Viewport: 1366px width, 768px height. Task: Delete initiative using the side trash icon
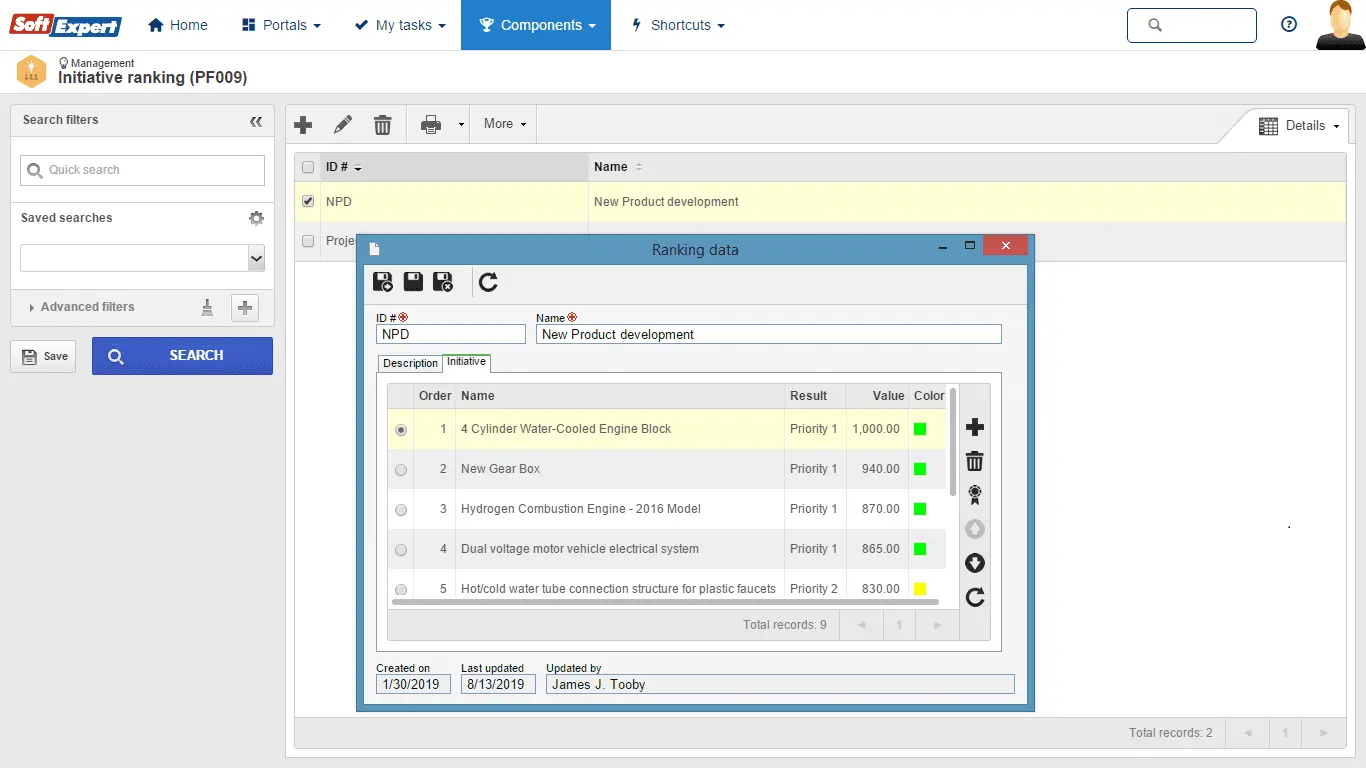[975, 461]
